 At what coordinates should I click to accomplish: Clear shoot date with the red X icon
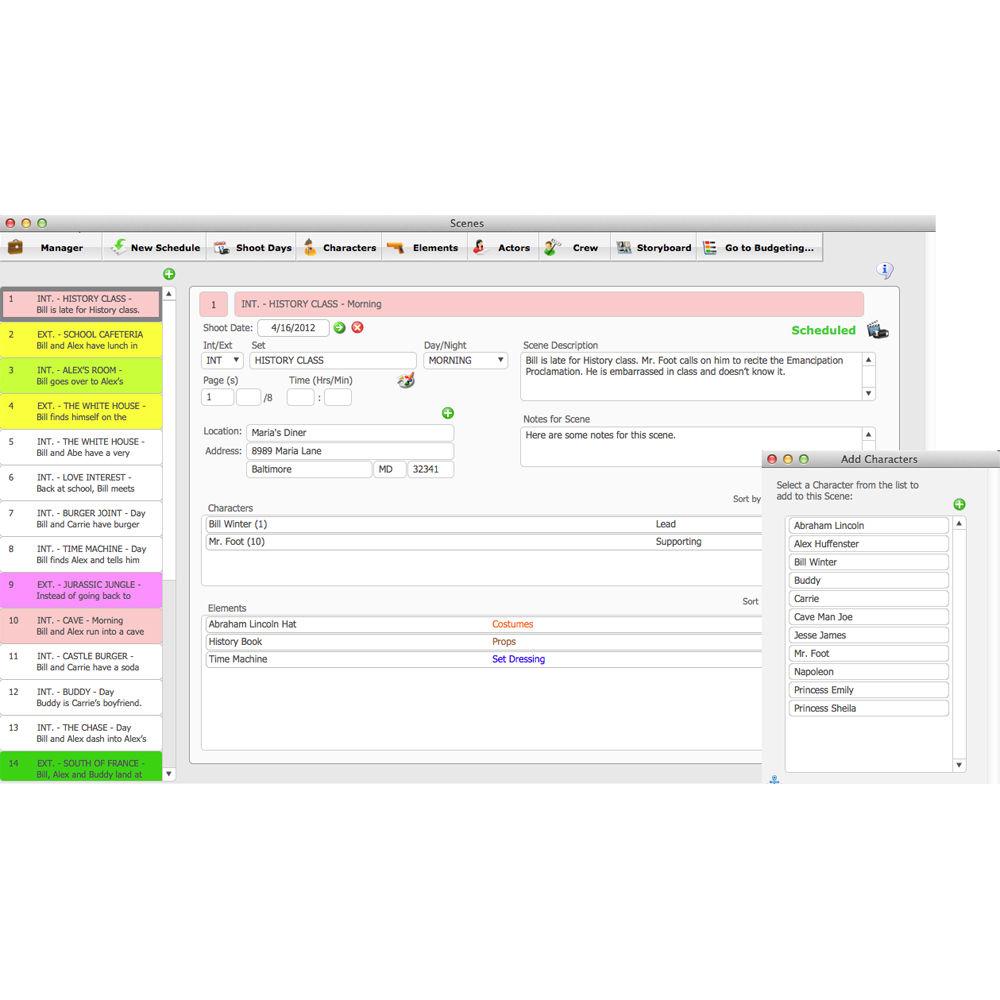pos(357,327)
